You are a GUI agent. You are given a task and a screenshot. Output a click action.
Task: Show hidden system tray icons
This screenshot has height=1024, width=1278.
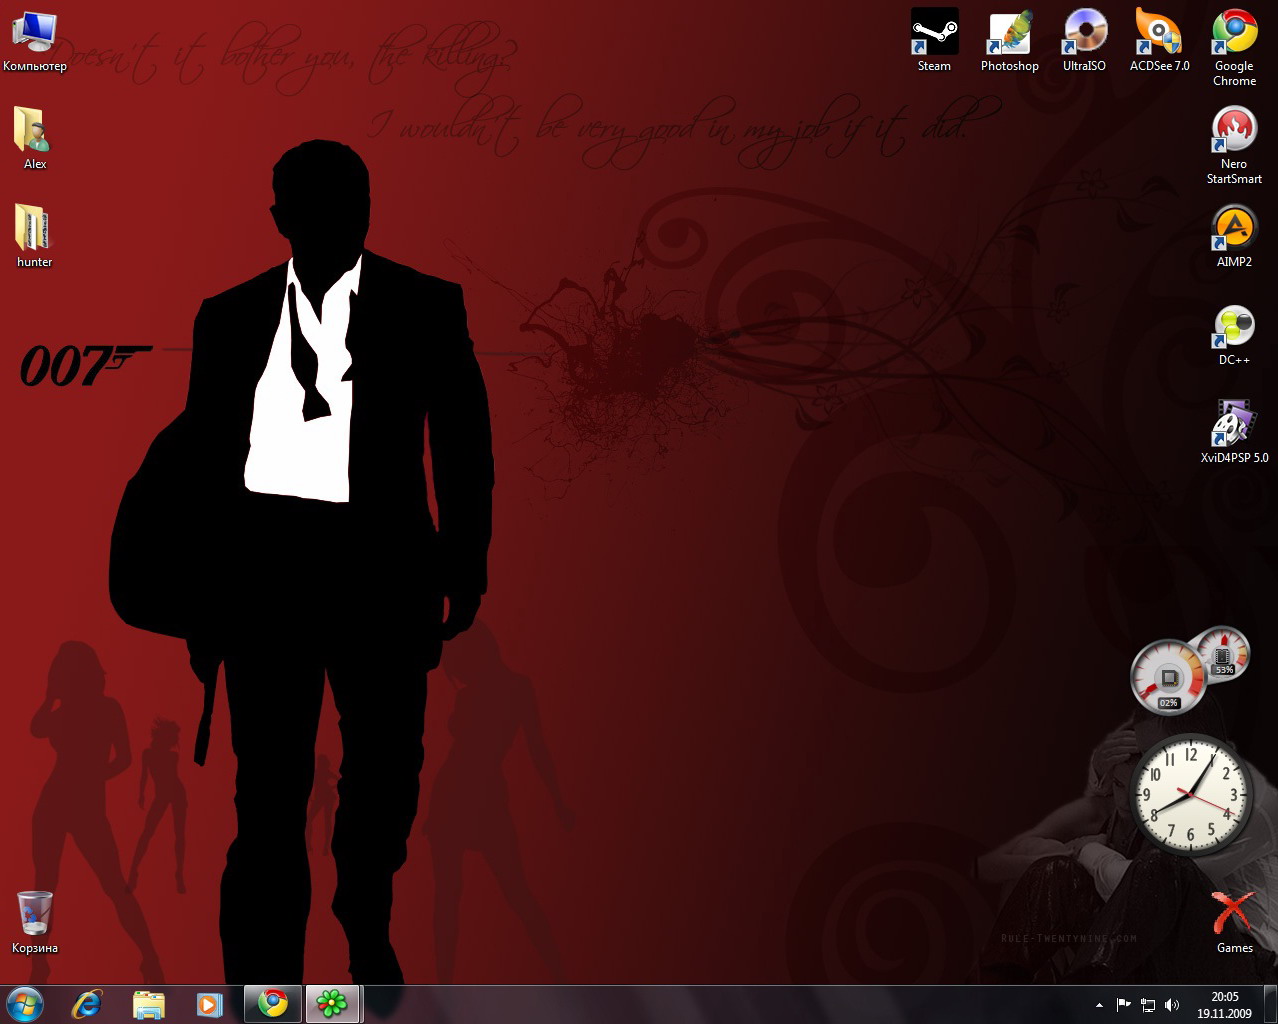click(1100, 1005)
